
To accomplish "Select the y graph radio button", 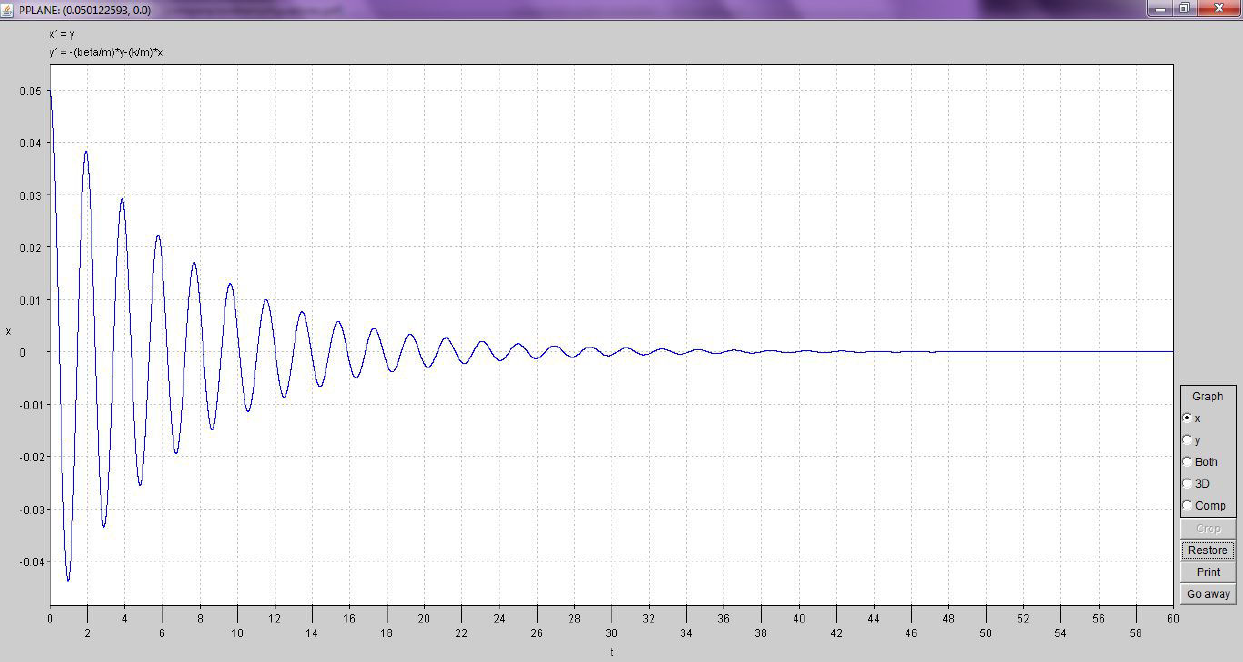I will pyautogui.click(x=1187, y=440).
